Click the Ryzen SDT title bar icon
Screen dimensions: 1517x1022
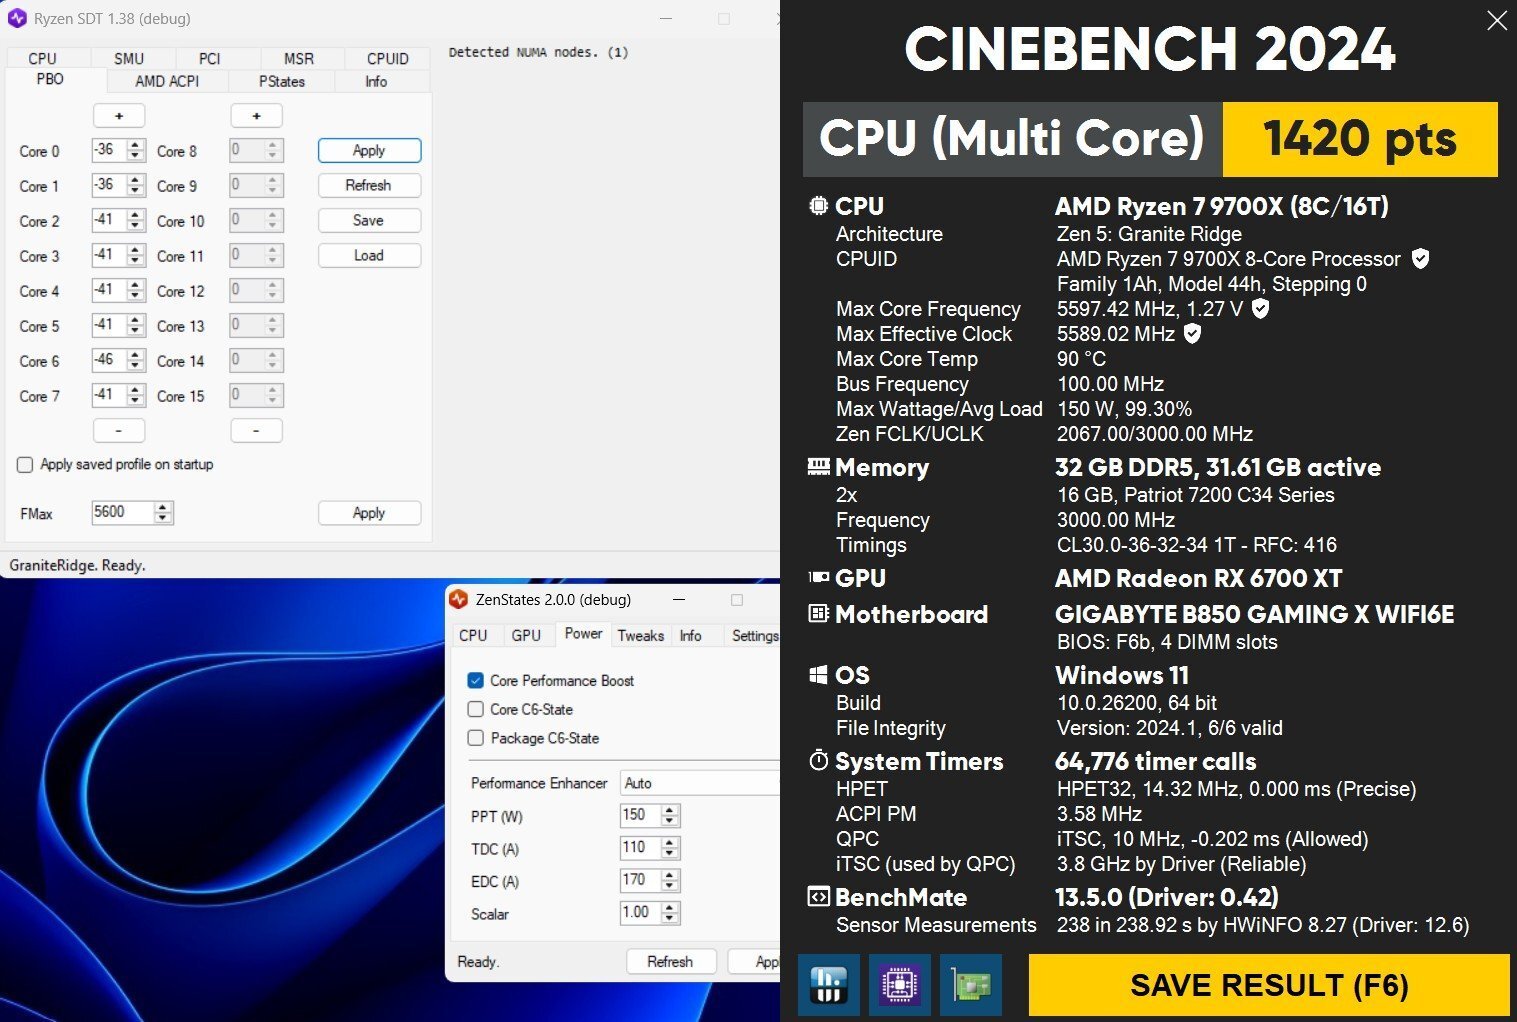coord(17,18)
